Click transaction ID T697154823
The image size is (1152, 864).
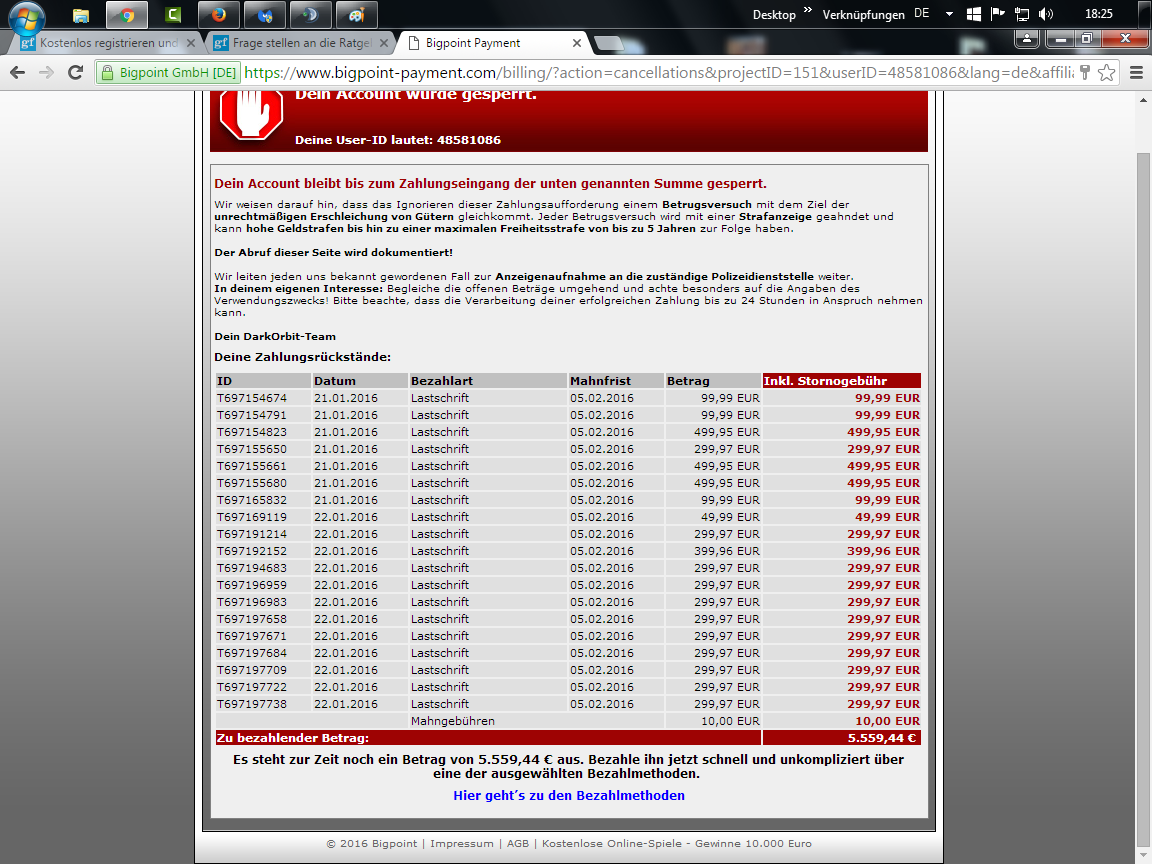click(x=252, y=432)
